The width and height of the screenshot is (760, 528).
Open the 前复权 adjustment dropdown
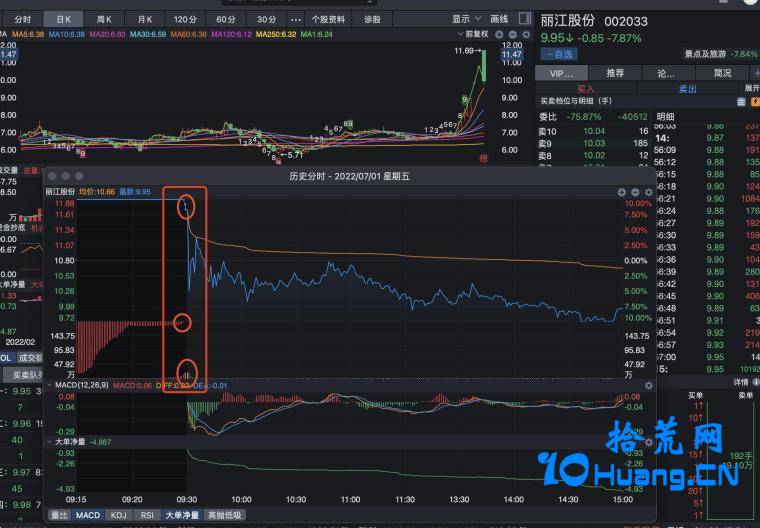click(x=473, y=34)
